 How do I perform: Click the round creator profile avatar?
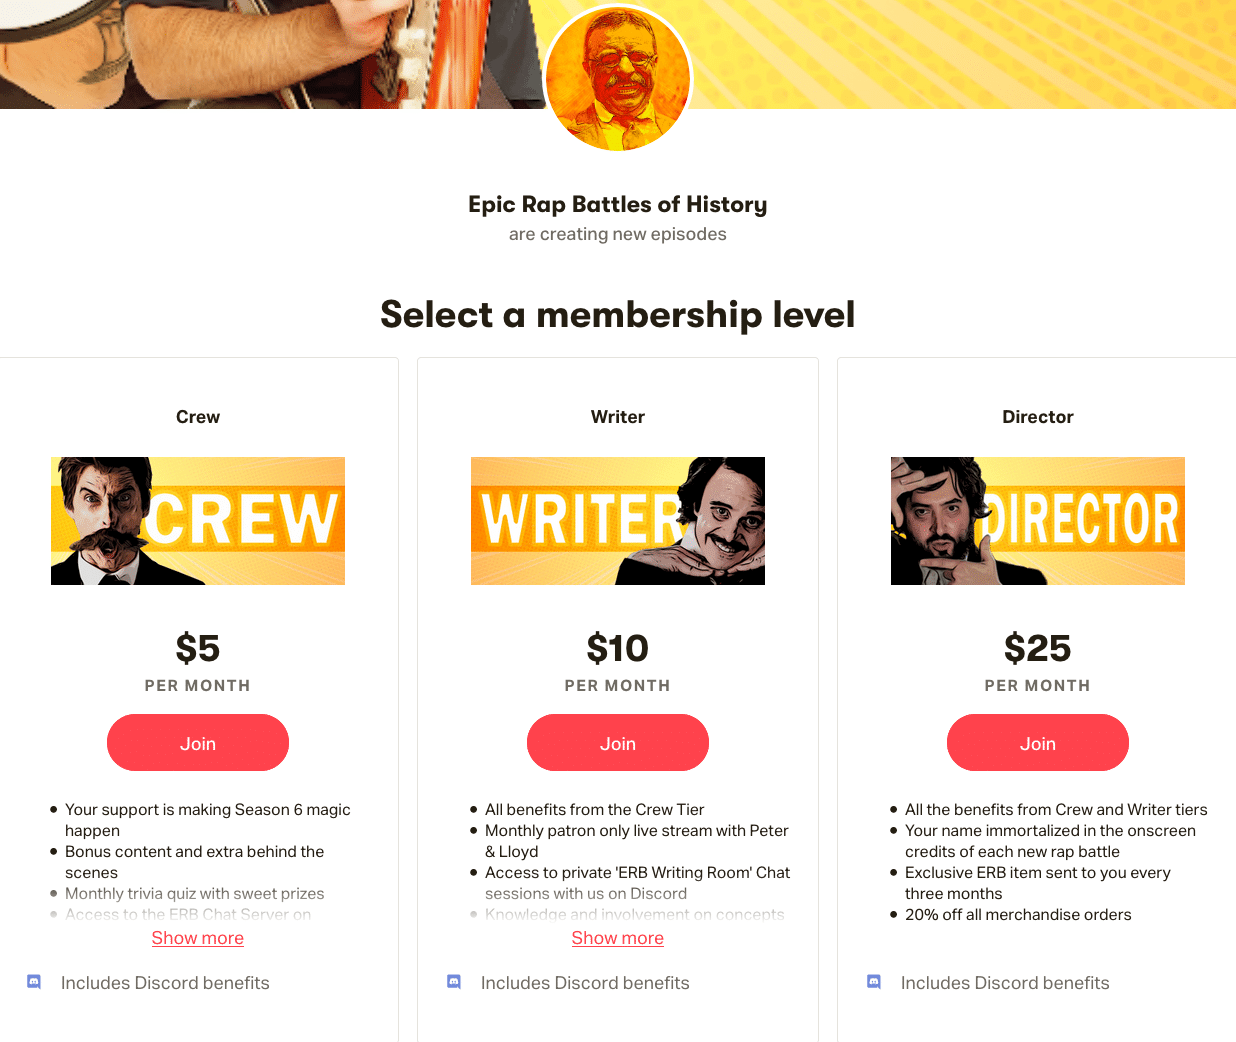coord(618,78)
